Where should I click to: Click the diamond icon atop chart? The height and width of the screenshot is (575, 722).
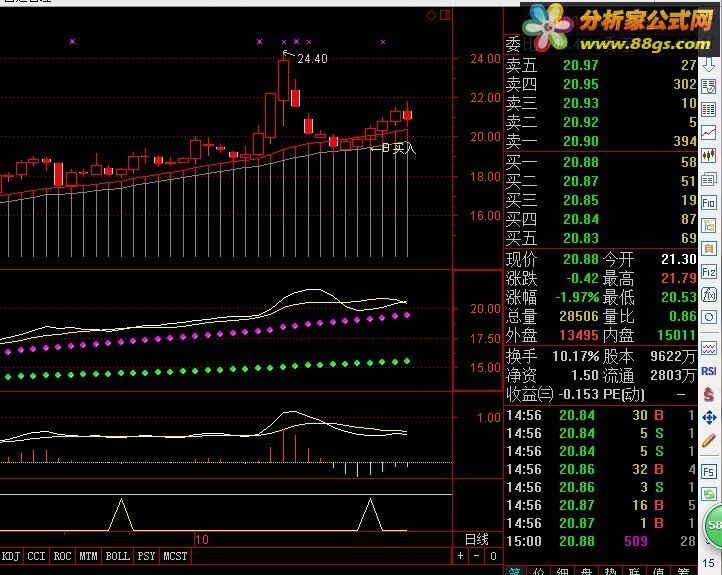[x=431, y=16]
